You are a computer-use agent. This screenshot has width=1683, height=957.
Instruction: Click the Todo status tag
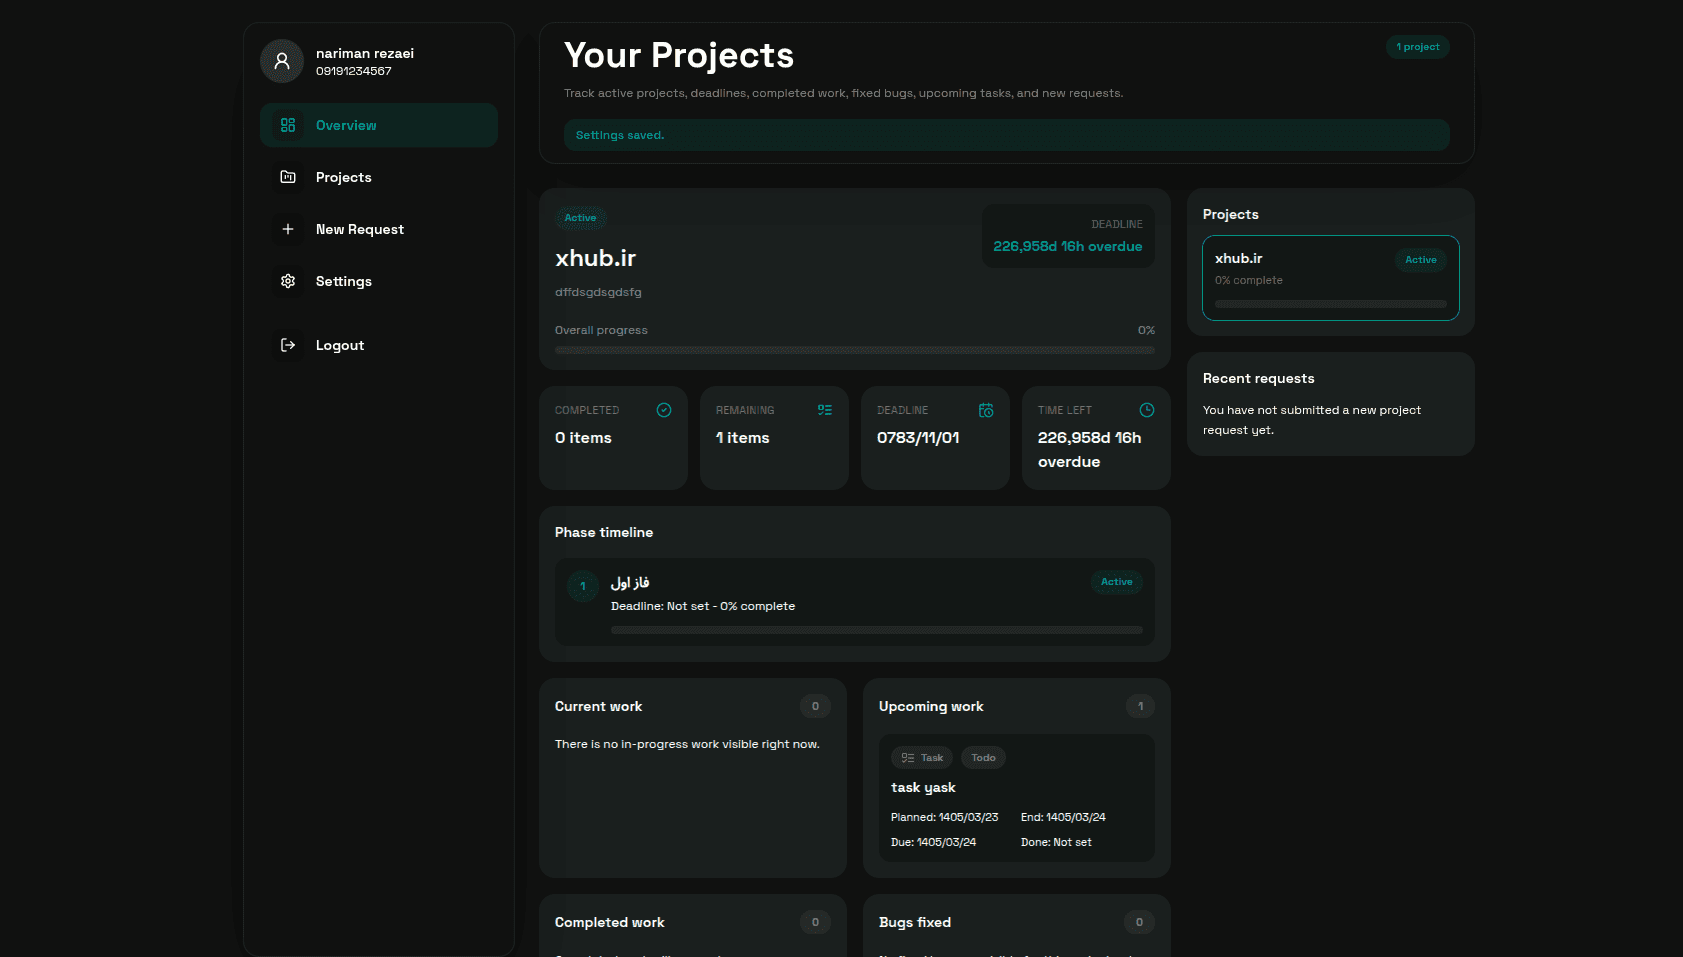coord(983,758)
